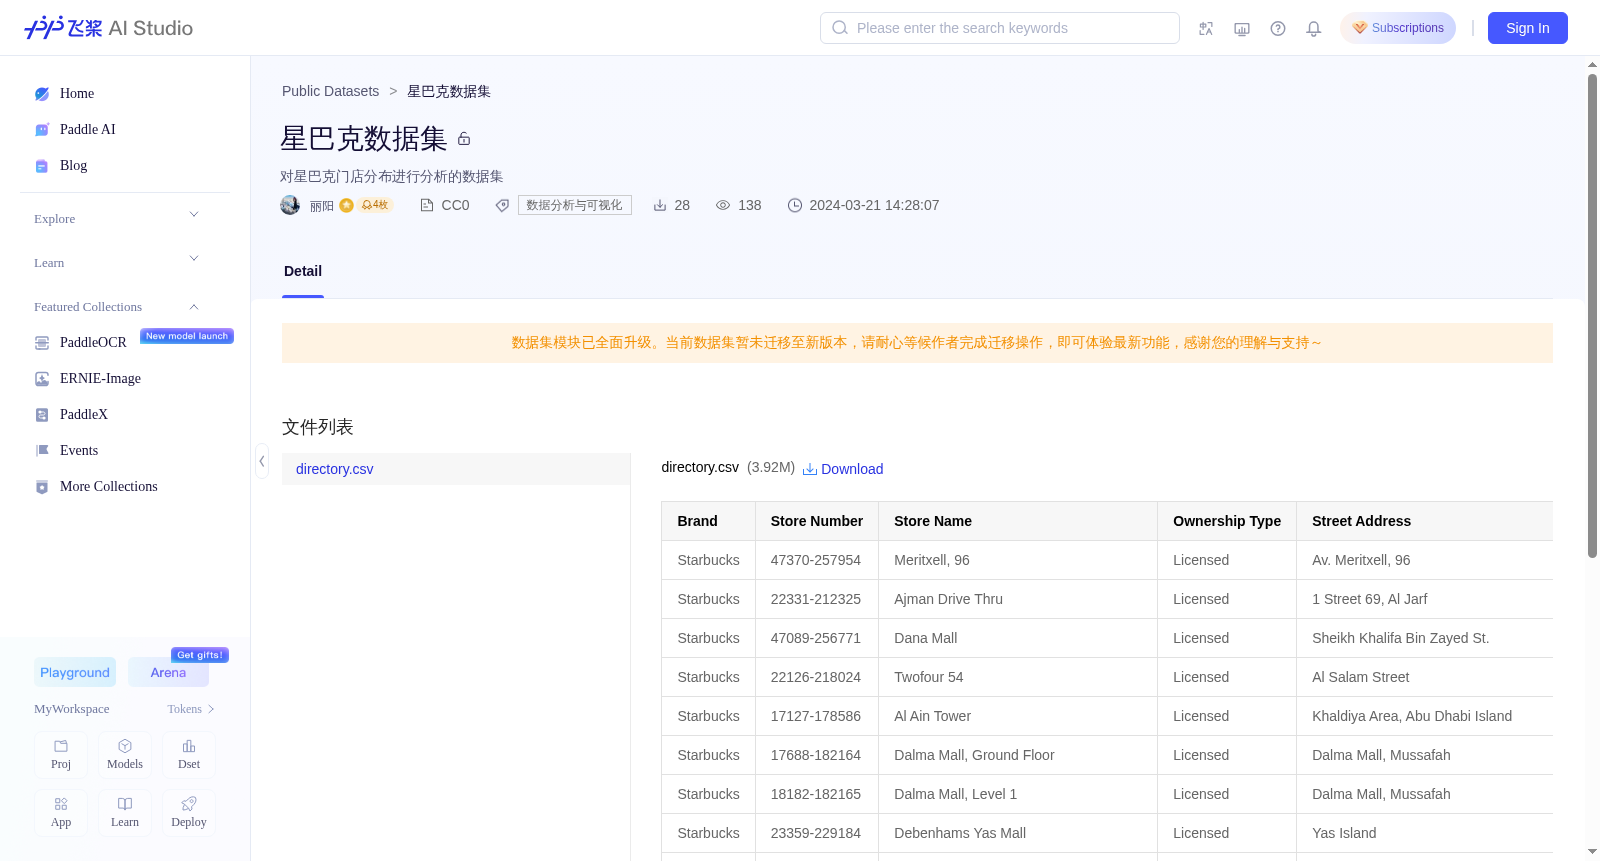Screen dimensions: 1600x861
Task: Click the More Collections icon
Action: pyautogui.click(x=42, y=487)
